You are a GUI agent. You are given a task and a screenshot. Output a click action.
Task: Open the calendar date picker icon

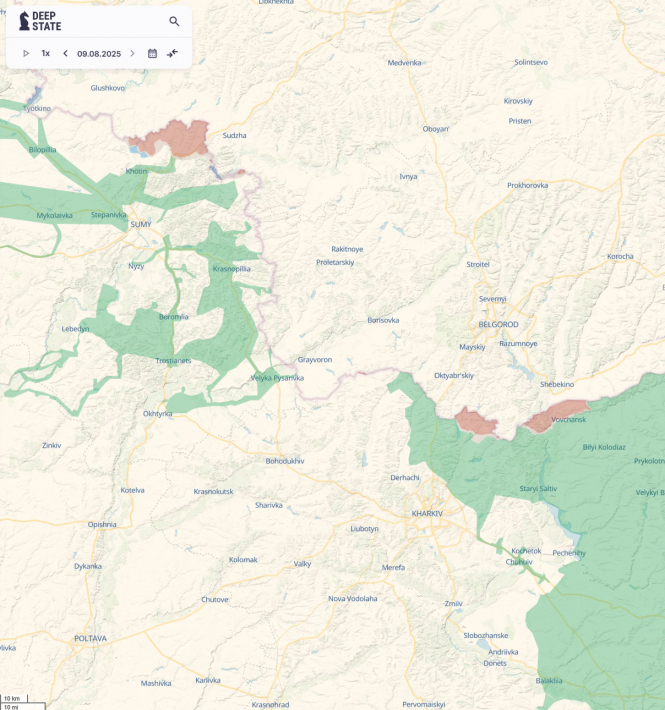(153, 53)
